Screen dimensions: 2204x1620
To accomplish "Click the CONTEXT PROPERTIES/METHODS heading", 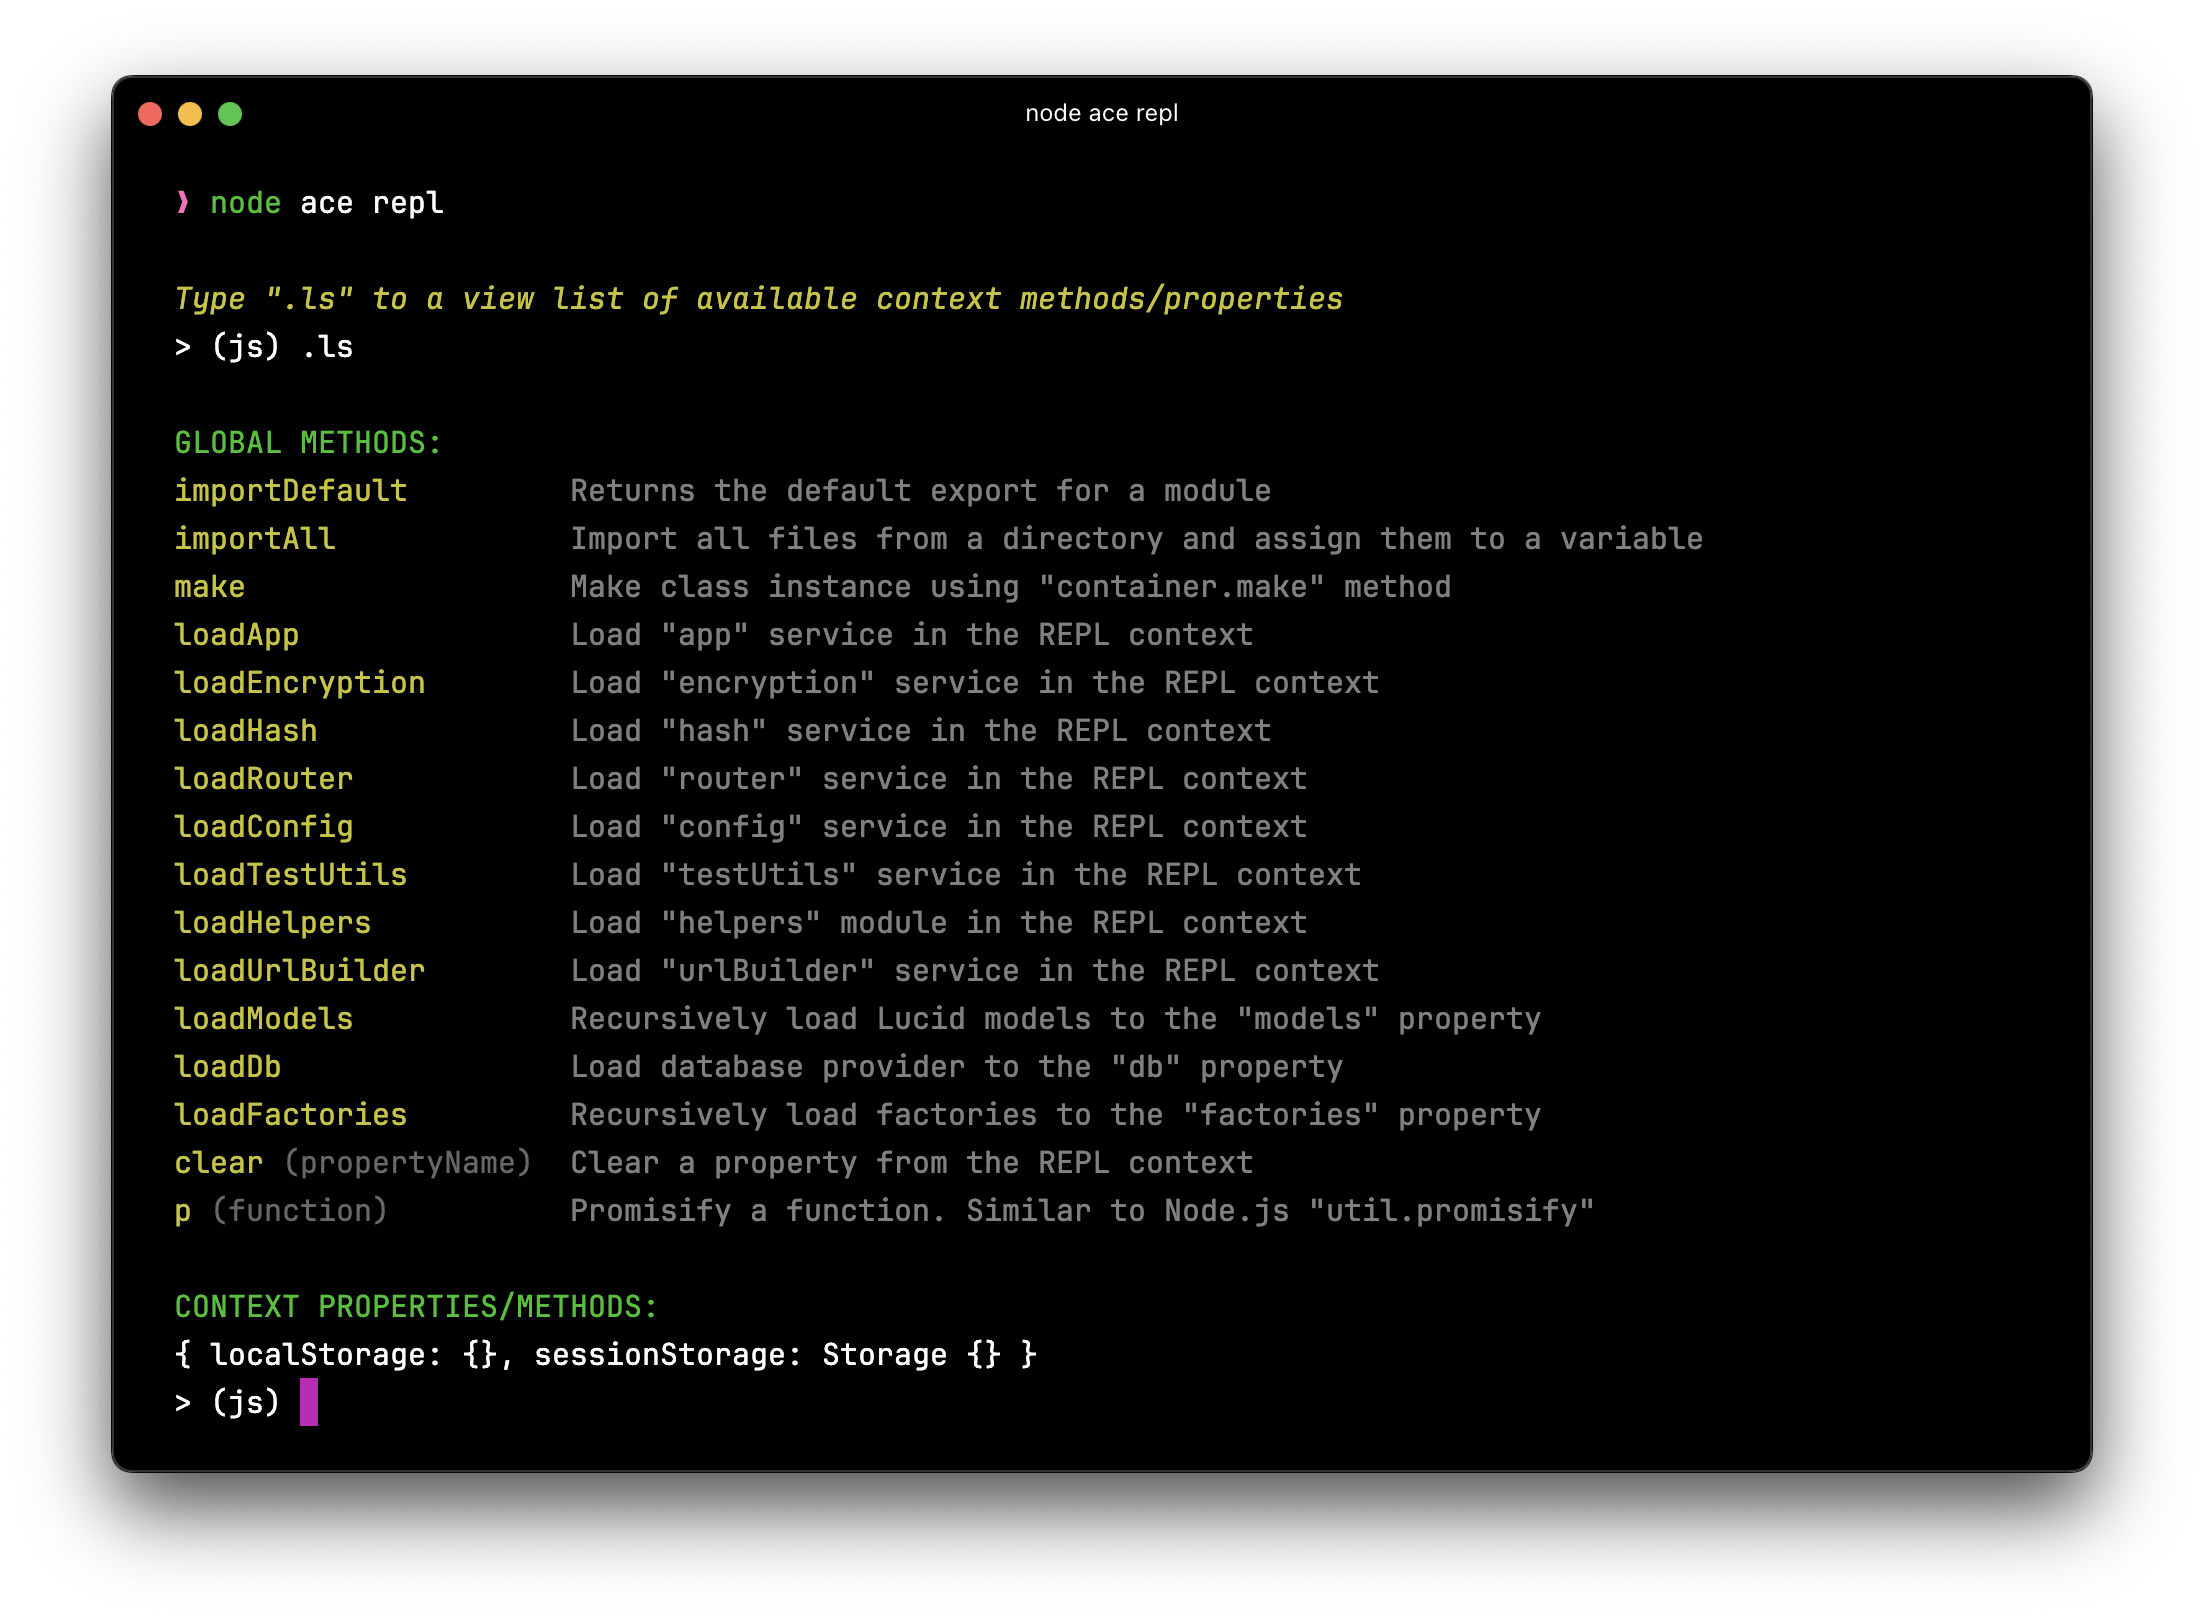I will pos(416,1307).
